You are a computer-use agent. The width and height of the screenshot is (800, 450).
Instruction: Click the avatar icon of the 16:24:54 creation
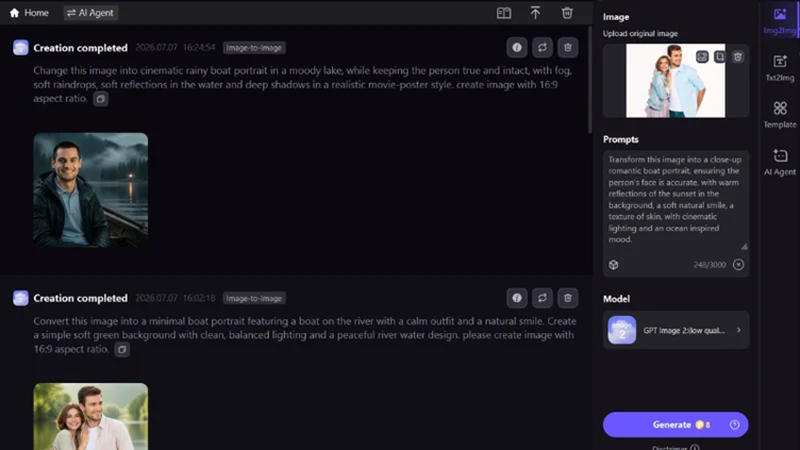coord(21,47)
